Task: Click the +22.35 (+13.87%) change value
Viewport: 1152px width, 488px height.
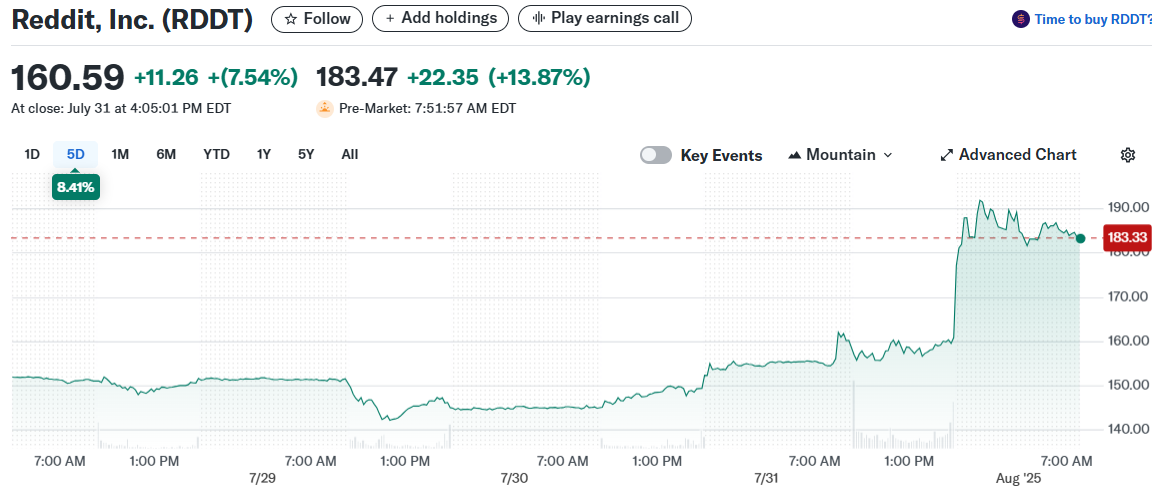Action: coord(499,76)
